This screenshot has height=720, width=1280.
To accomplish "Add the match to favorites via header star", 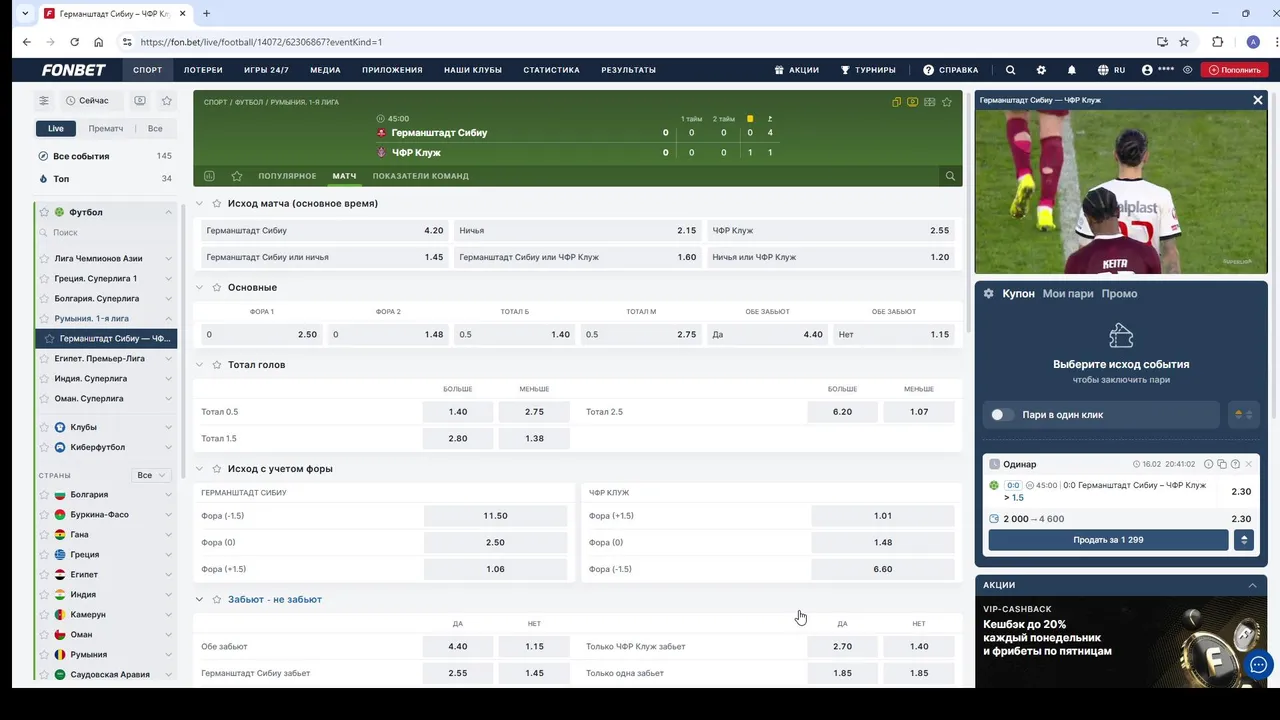I will pos(946,102).
